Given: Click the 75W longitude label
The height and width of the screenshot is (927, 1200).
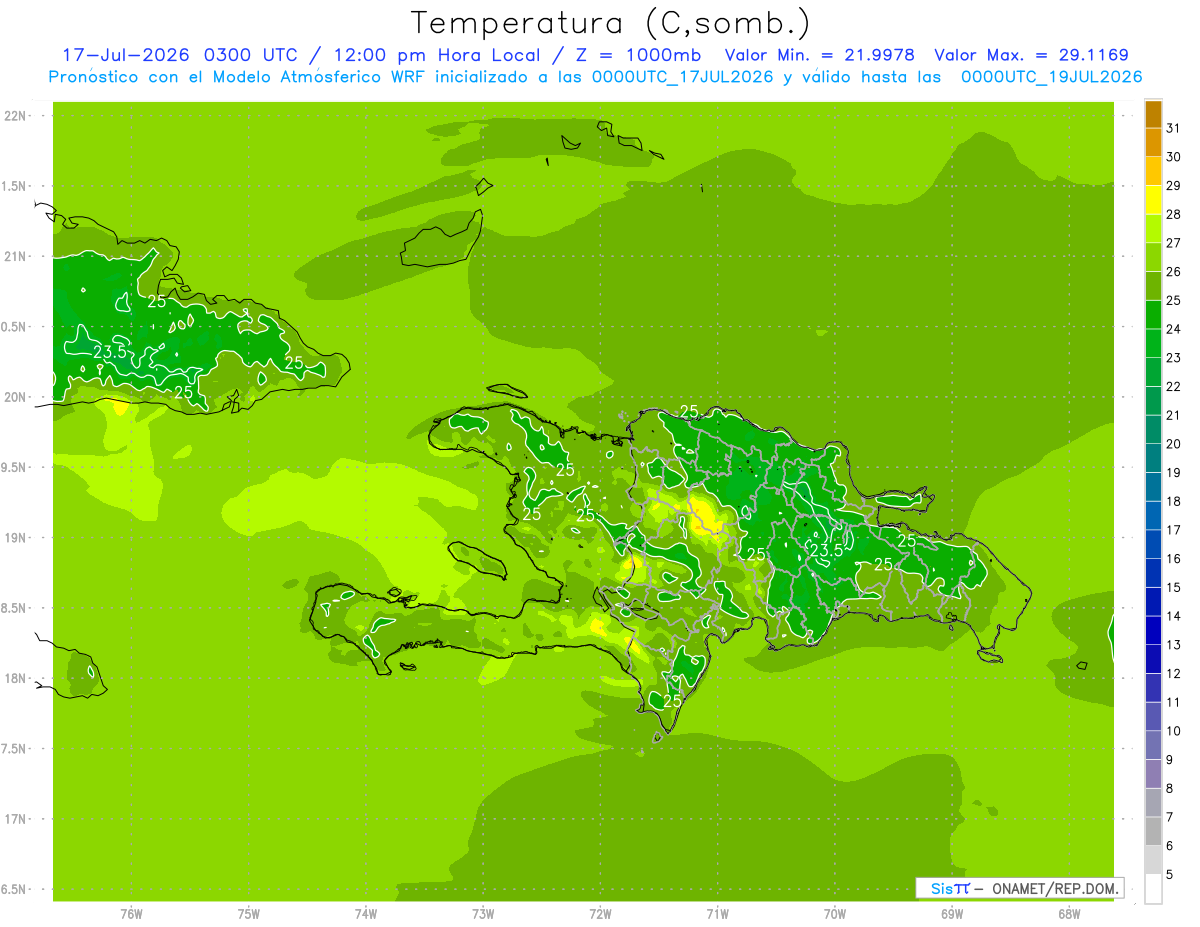Looking at the screenshot, I should point(249,914).
